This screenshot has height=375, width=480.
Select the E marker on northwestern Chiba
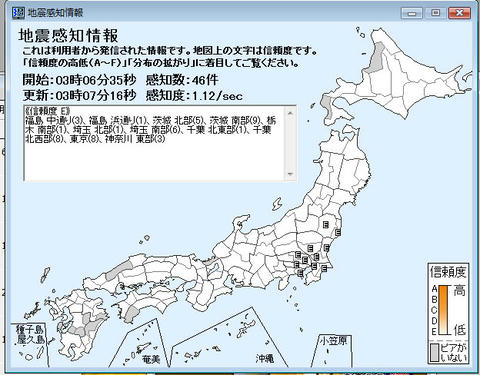[x=314, y=266]
